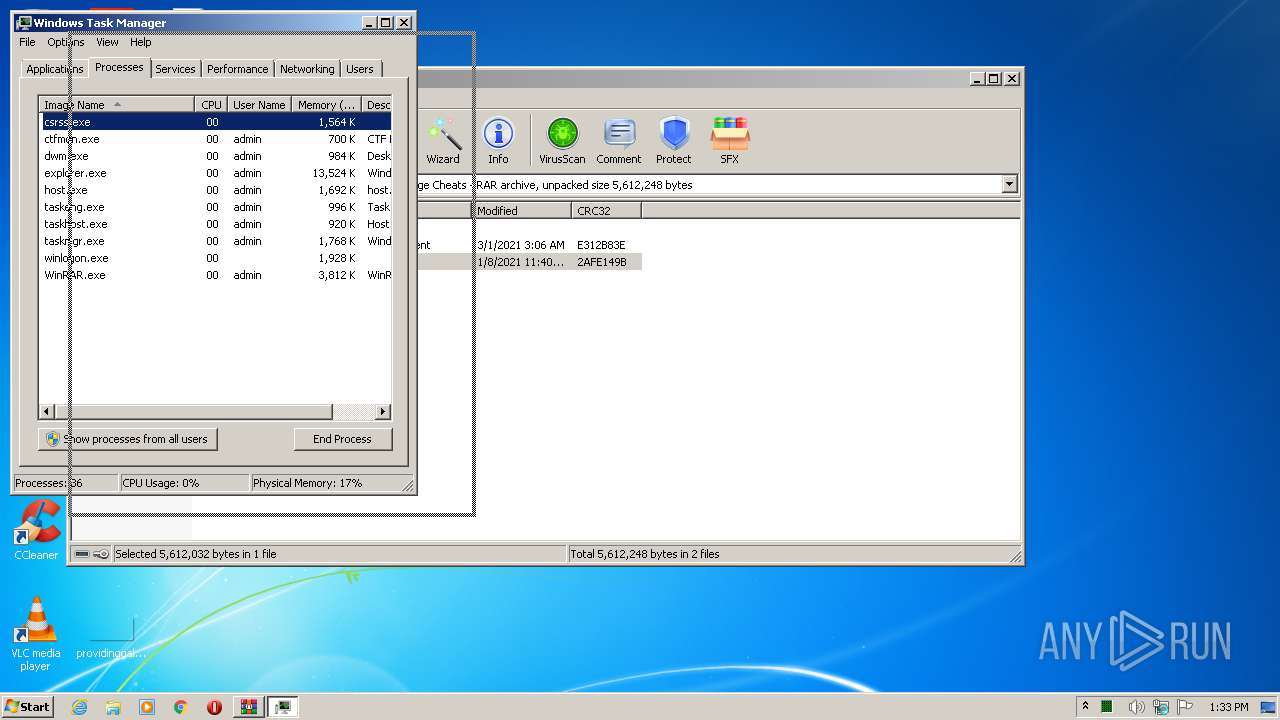Open the volume speaker tray icon
Image resolution: width=1280 pixels, height=720 pixels.
(1138, 707)
